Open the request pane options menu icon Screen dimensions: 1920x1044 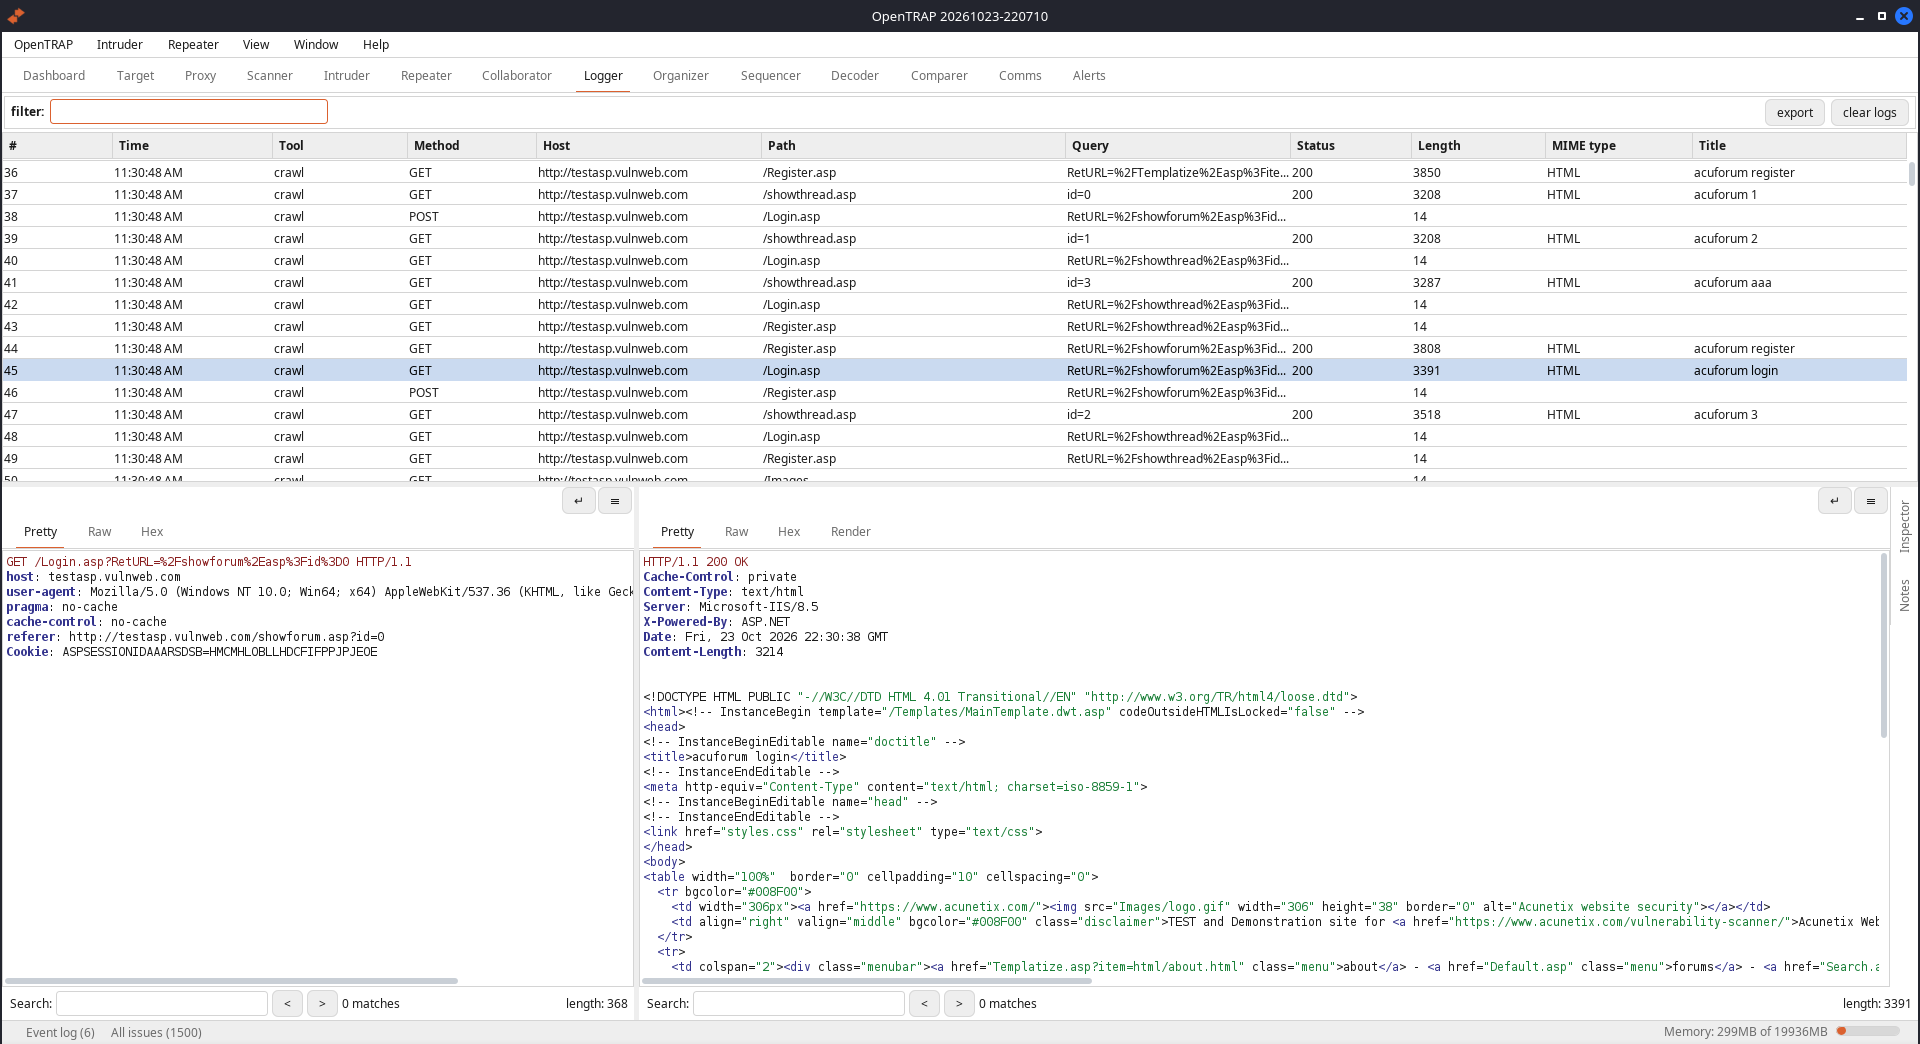(615, 501)
